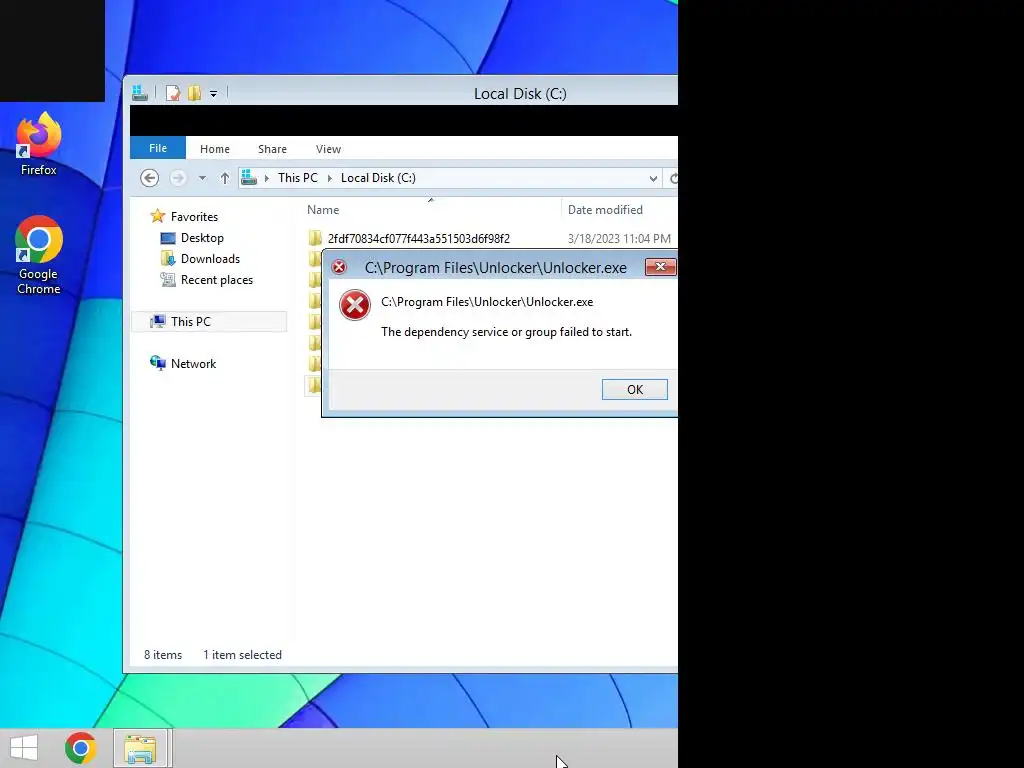The height and width of the screenshot is (768, 1024).
Task: Open the Quick Access Toolbar customize dropdown
Action: coord(214,94)
